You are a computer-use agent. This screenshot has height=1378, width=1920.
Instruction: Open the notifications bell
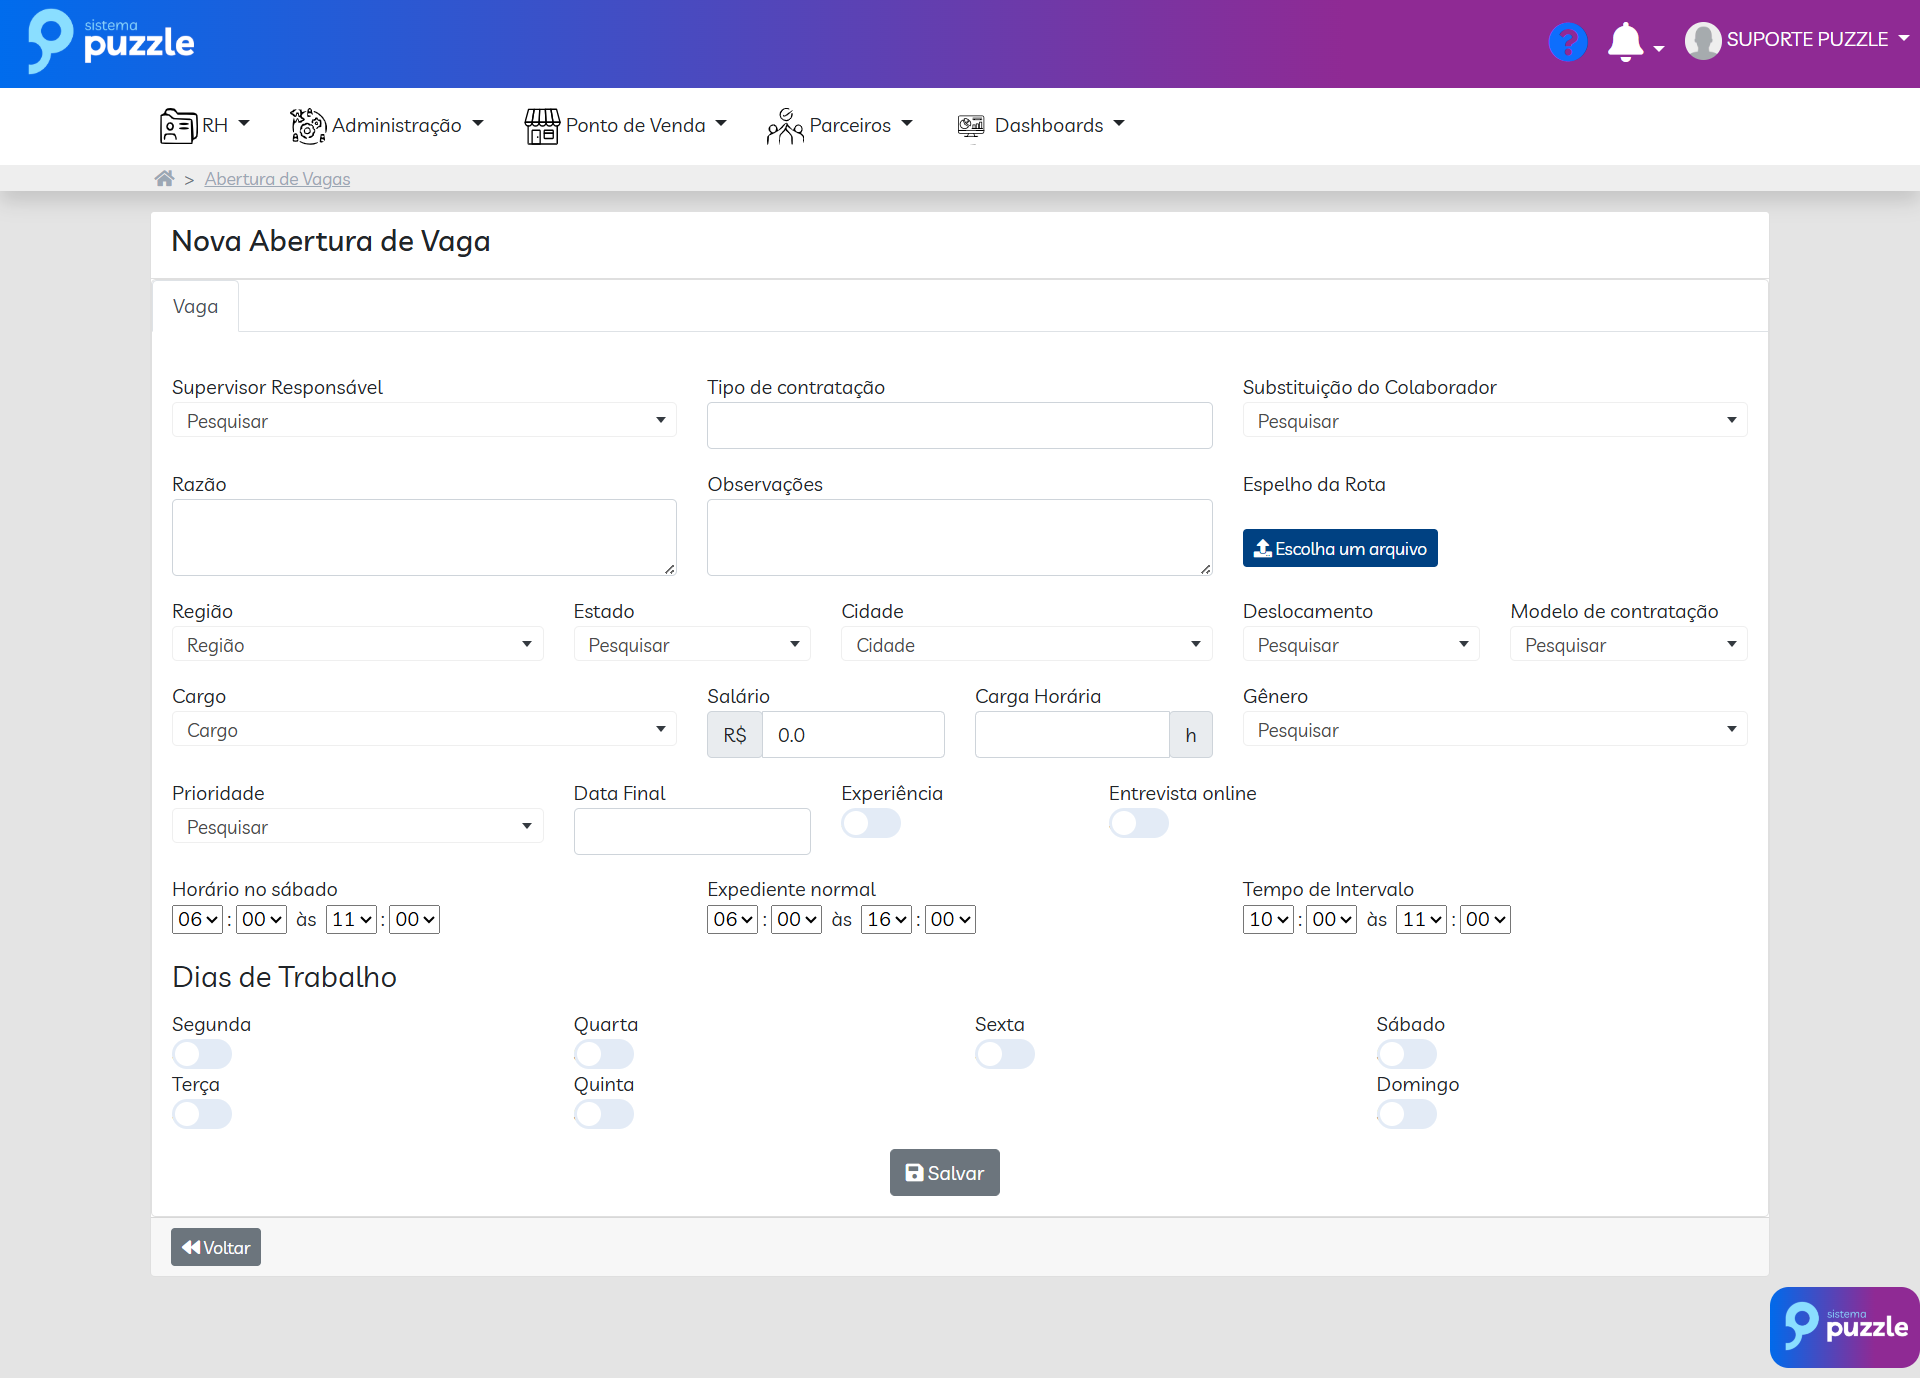[x=1625, y=42]
